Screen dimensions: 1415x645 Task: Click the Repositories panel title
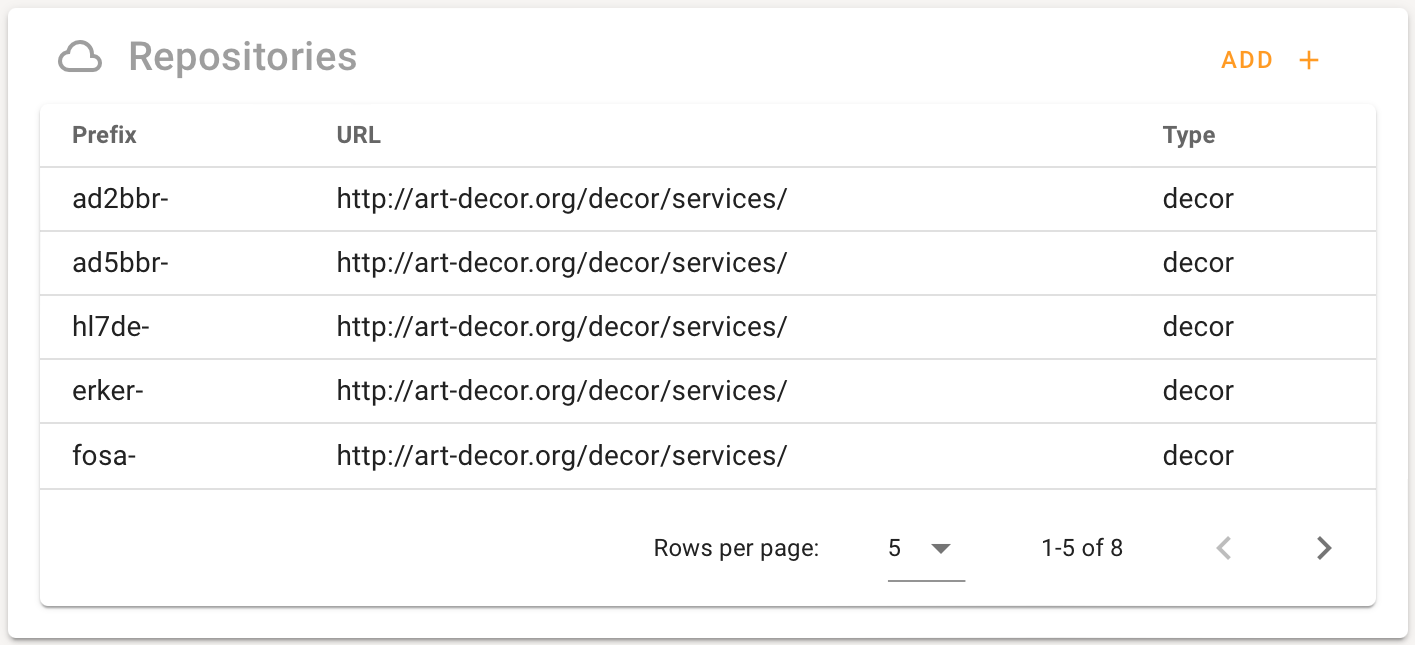click(x=242, y=58)
